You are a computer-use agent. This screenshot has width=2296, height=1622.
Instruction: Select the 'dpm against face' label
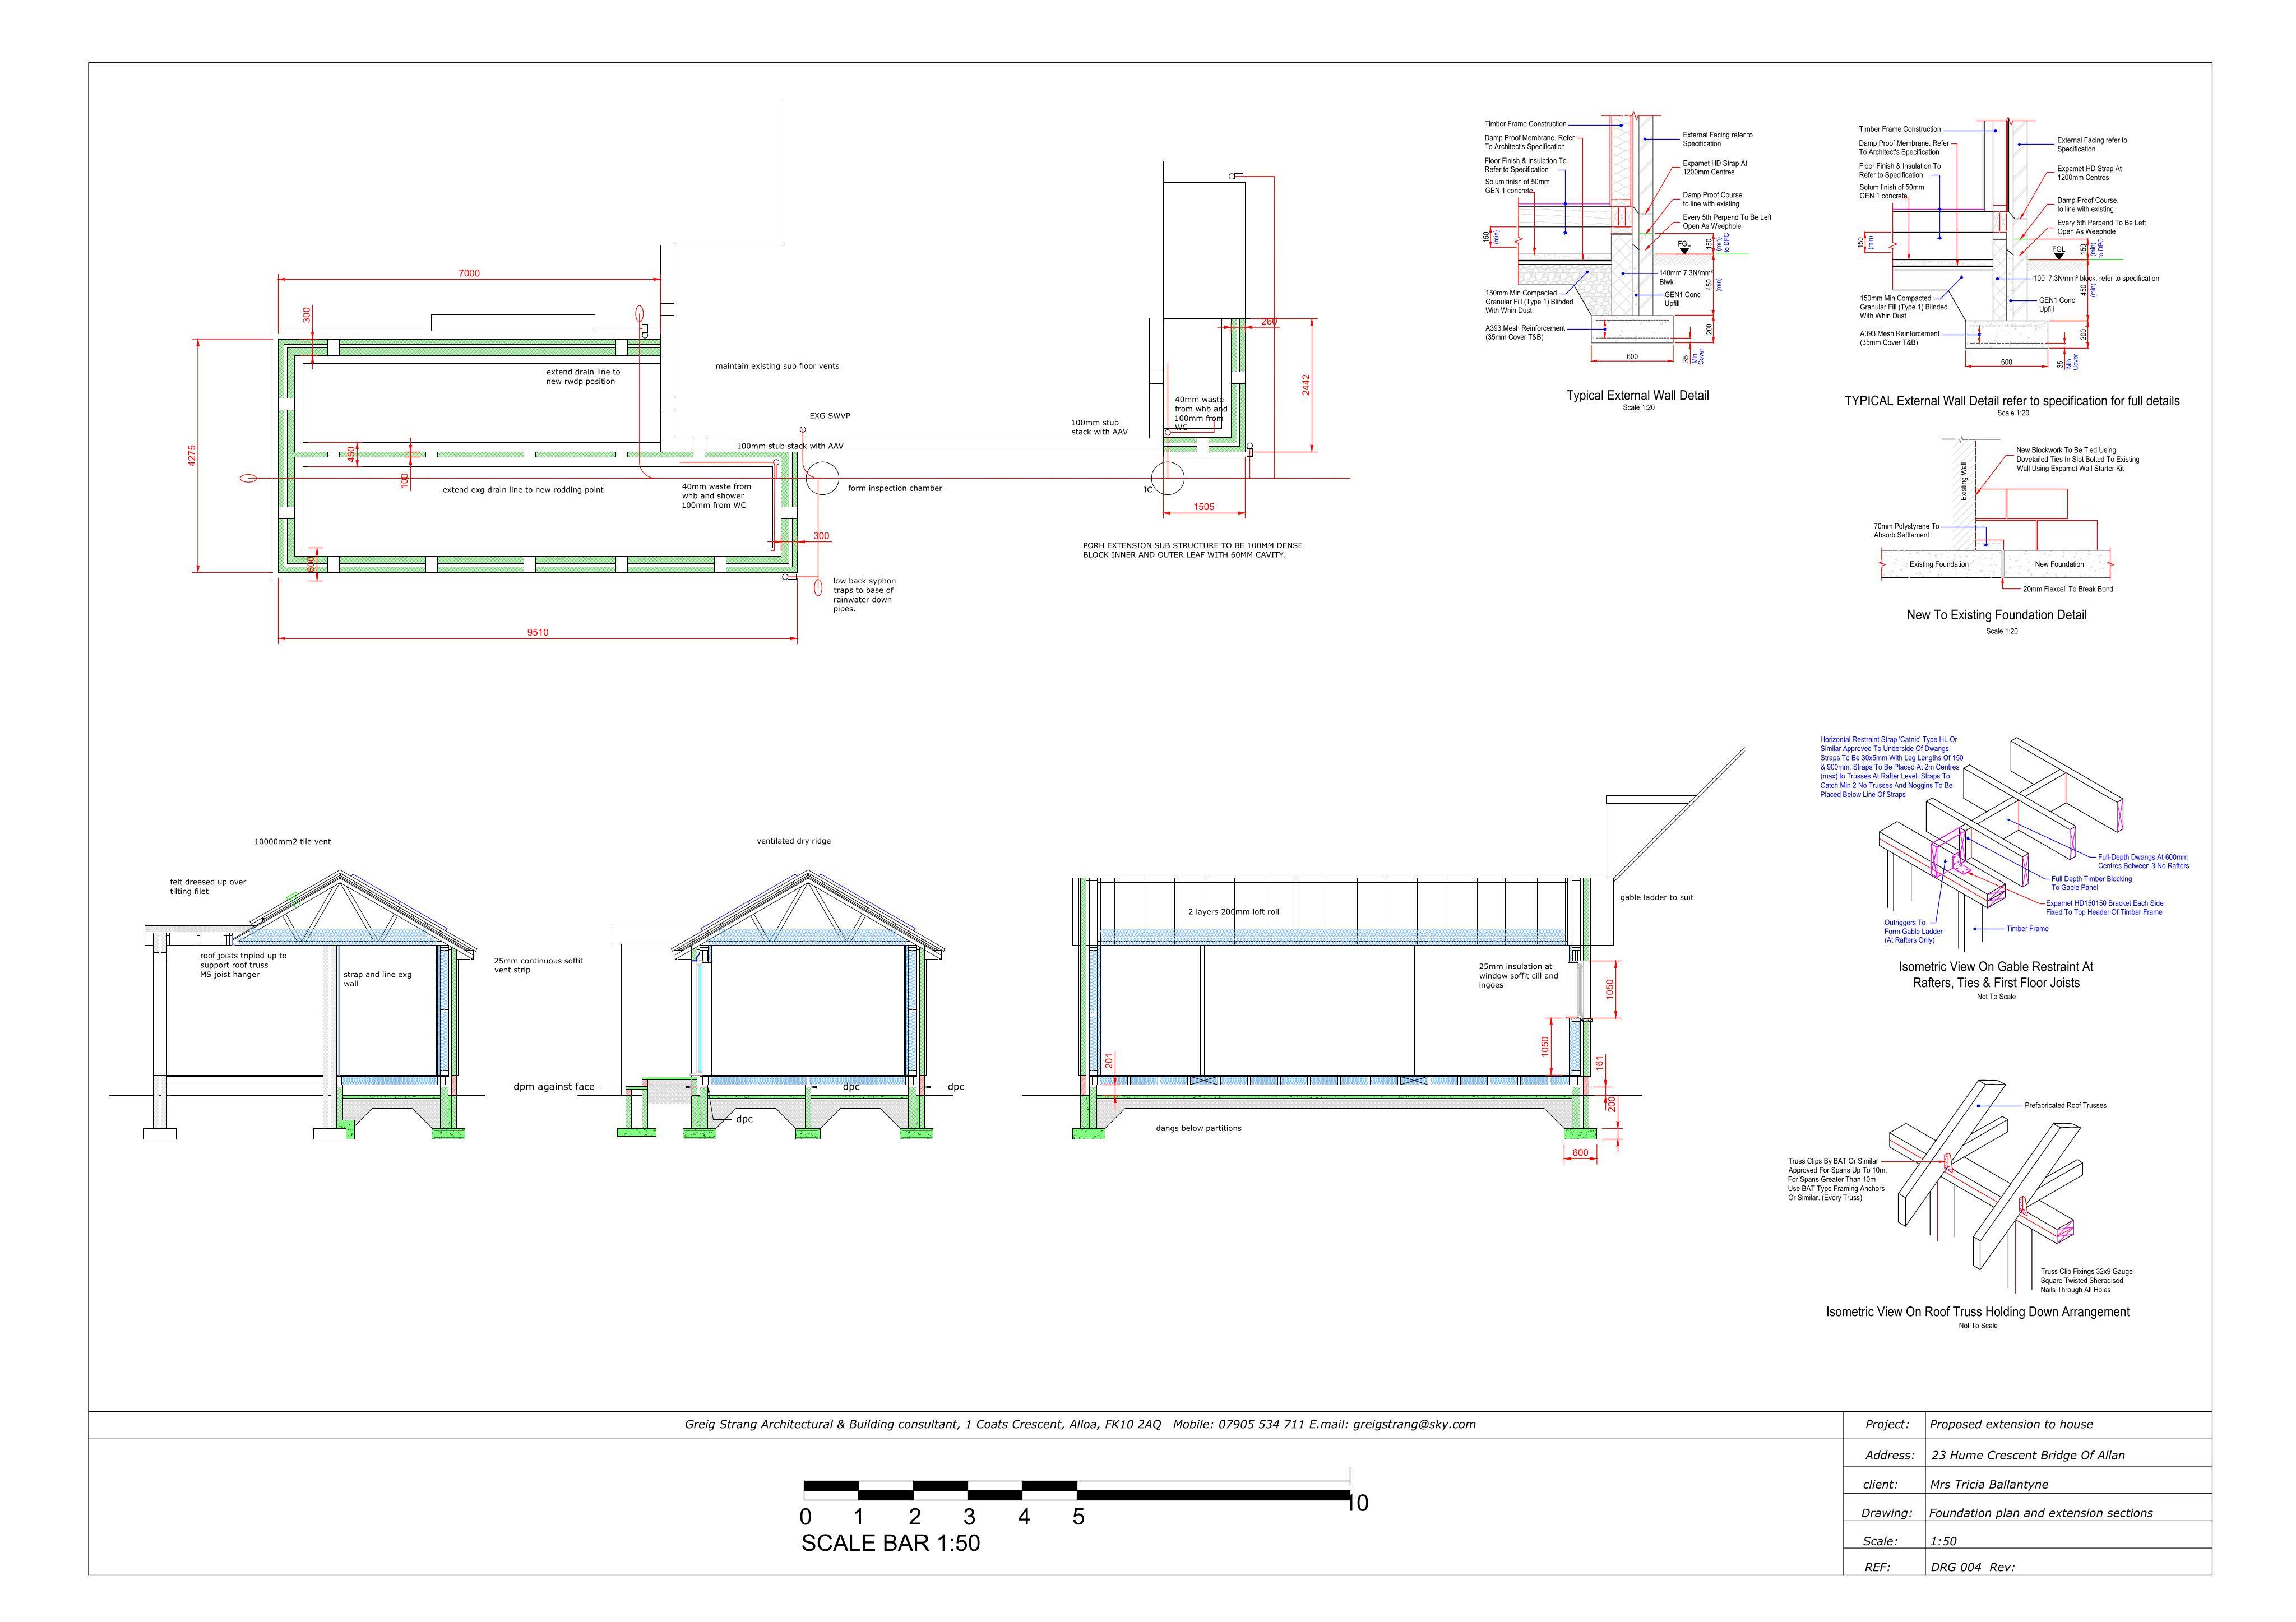pos(554,1087)
